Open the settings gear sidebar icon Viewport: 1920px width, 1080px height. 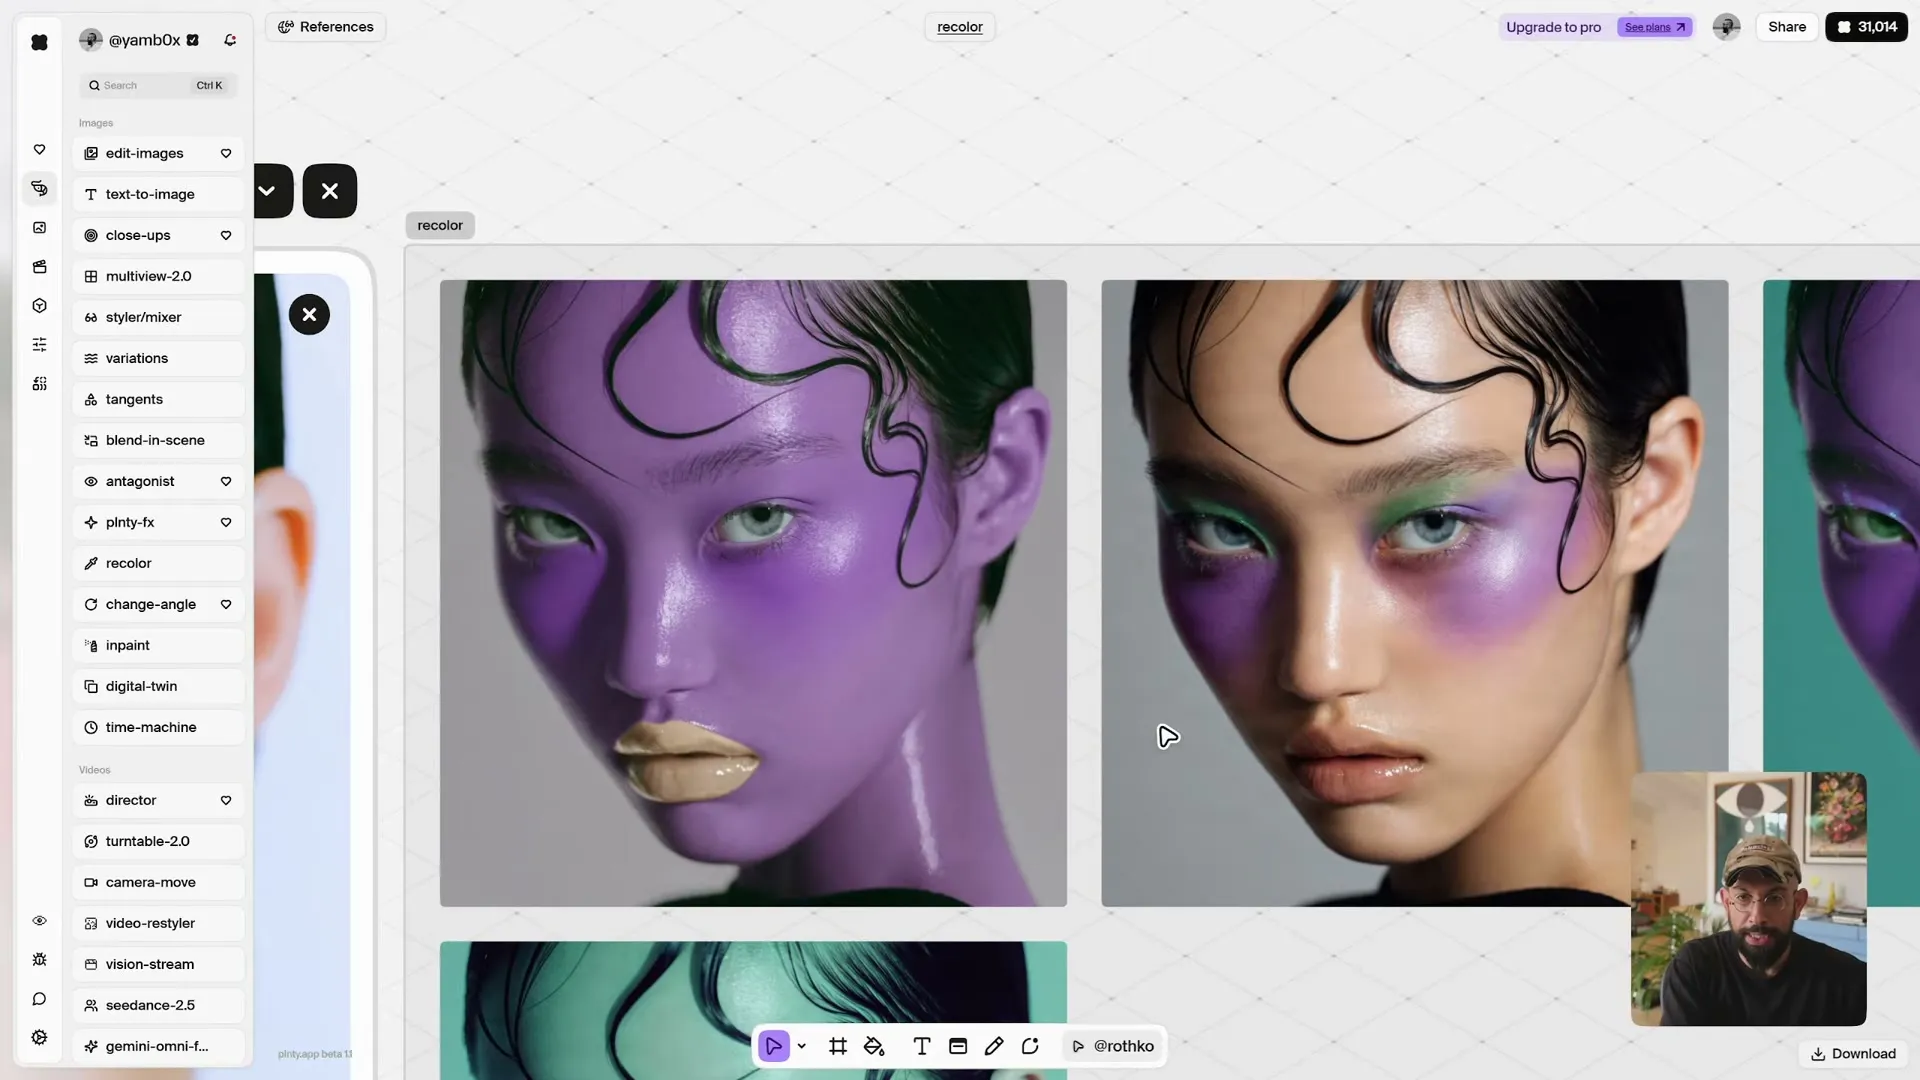(39, 1038)
